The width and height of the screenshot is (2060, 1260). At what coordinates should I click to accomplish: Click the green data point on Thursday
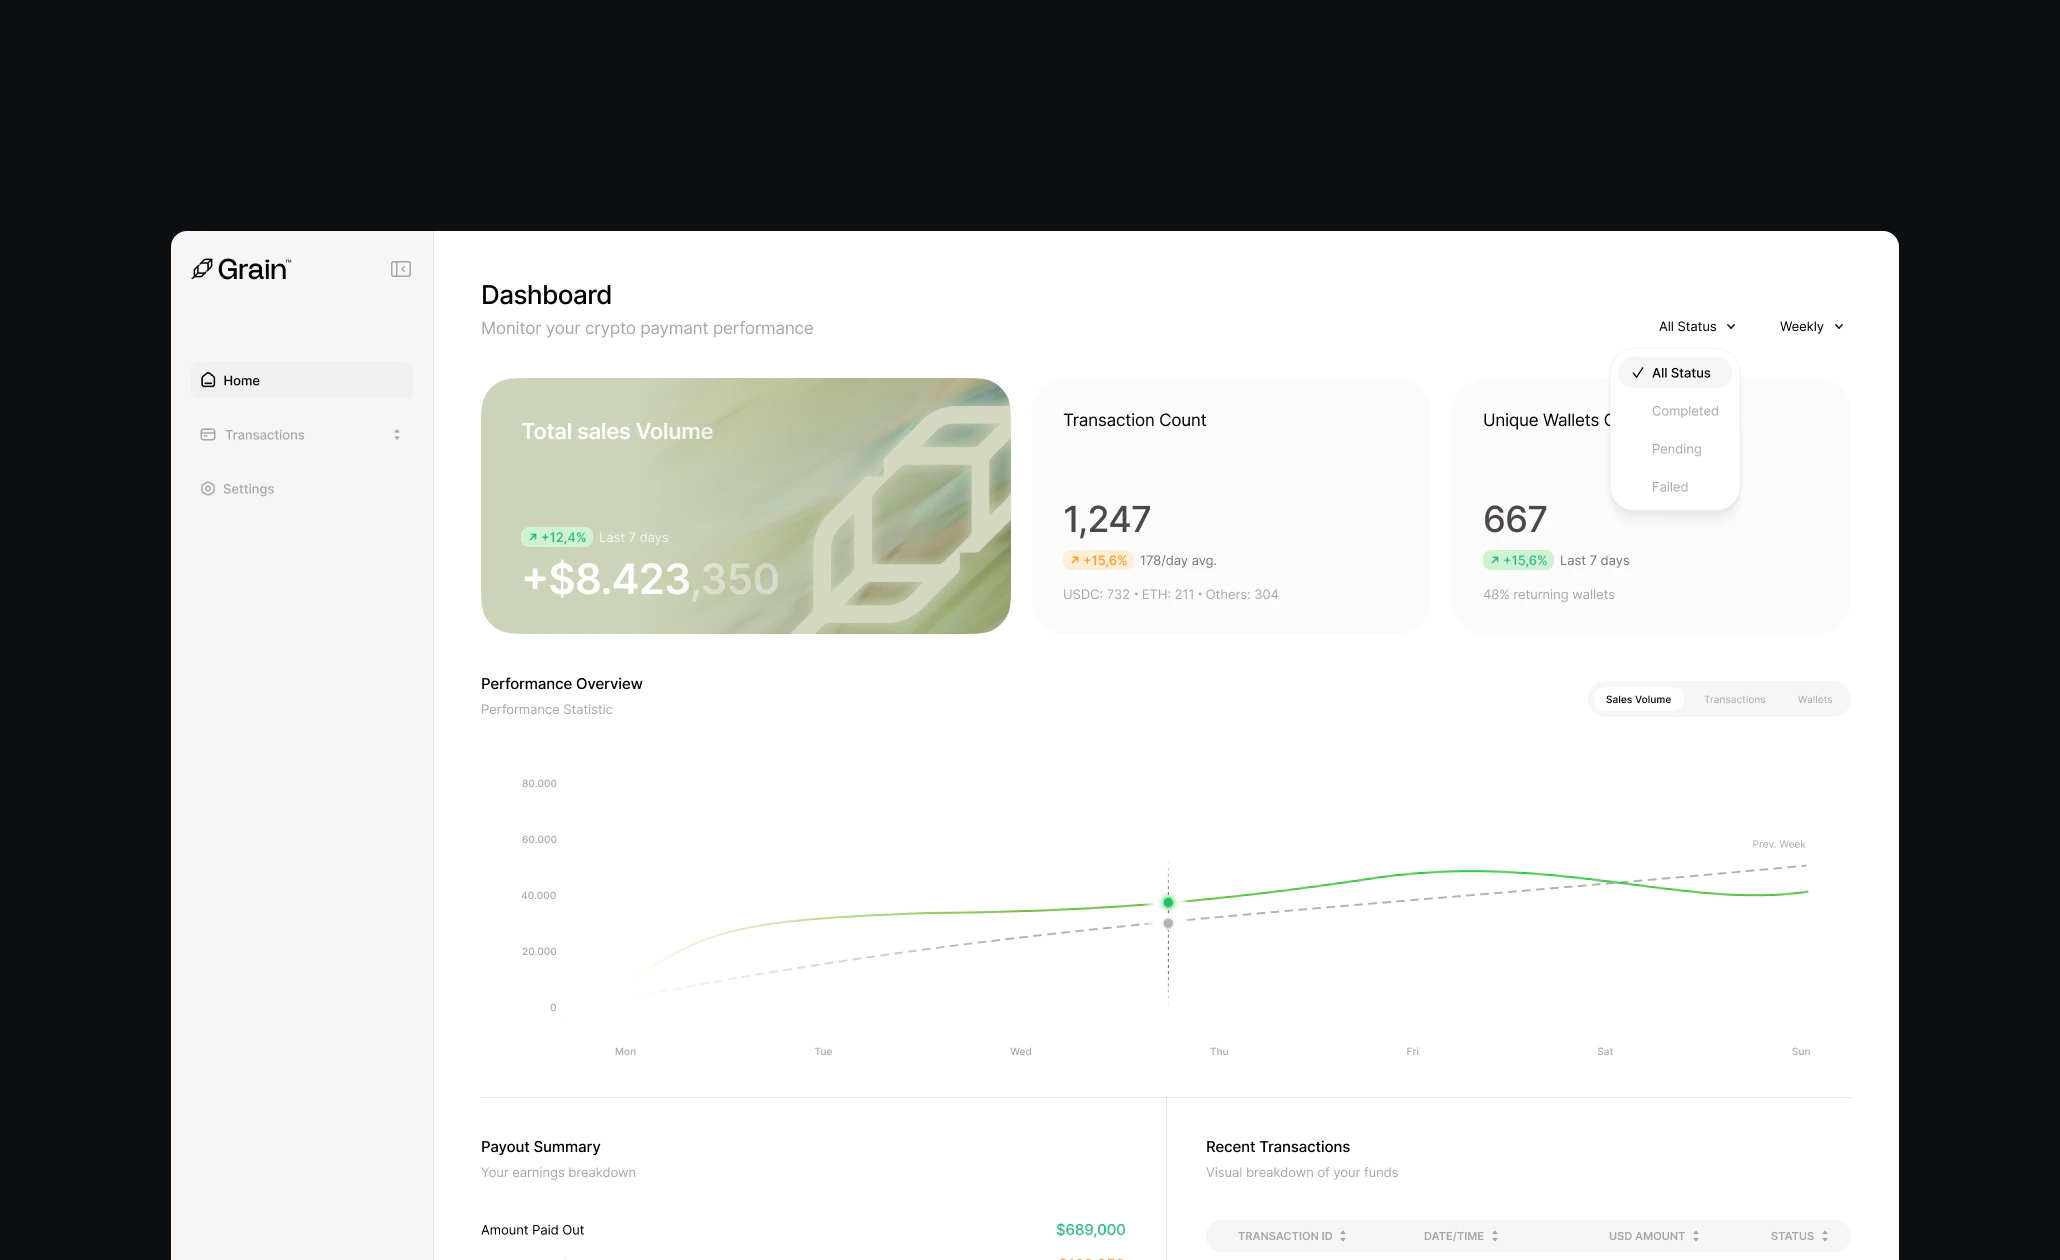(x=1168, y=901)
